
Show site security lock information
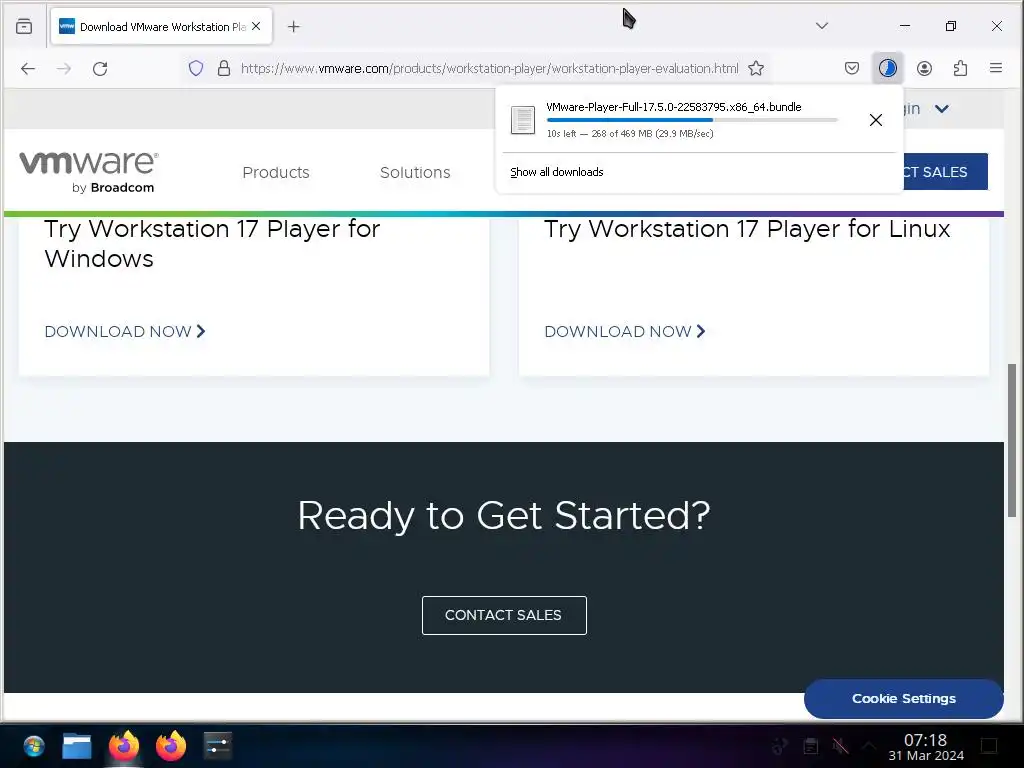click(x=224, y=68)
